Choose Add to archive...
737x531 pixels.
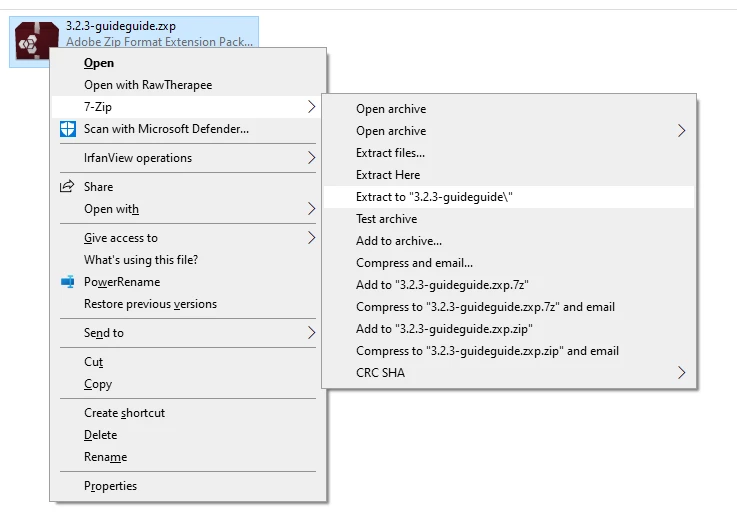(509, 241)
